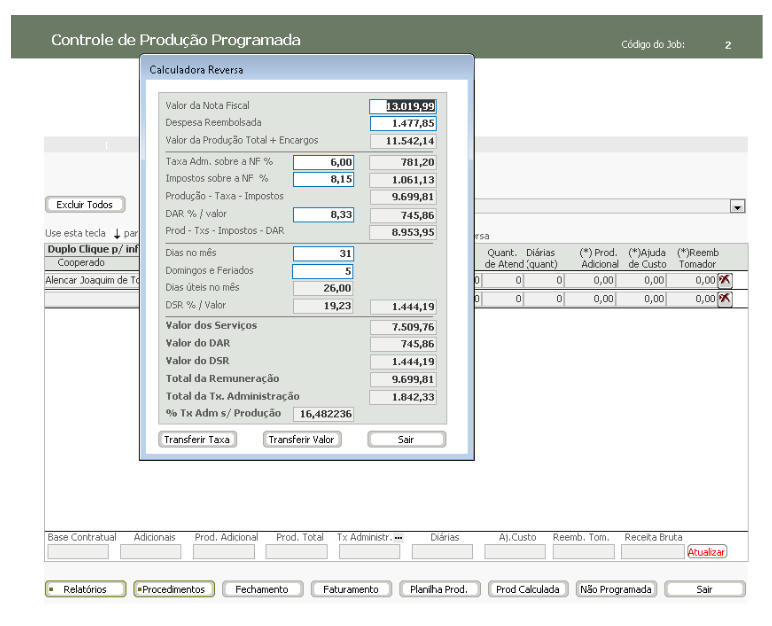Click the Fechamento button

tap(261, 589)
